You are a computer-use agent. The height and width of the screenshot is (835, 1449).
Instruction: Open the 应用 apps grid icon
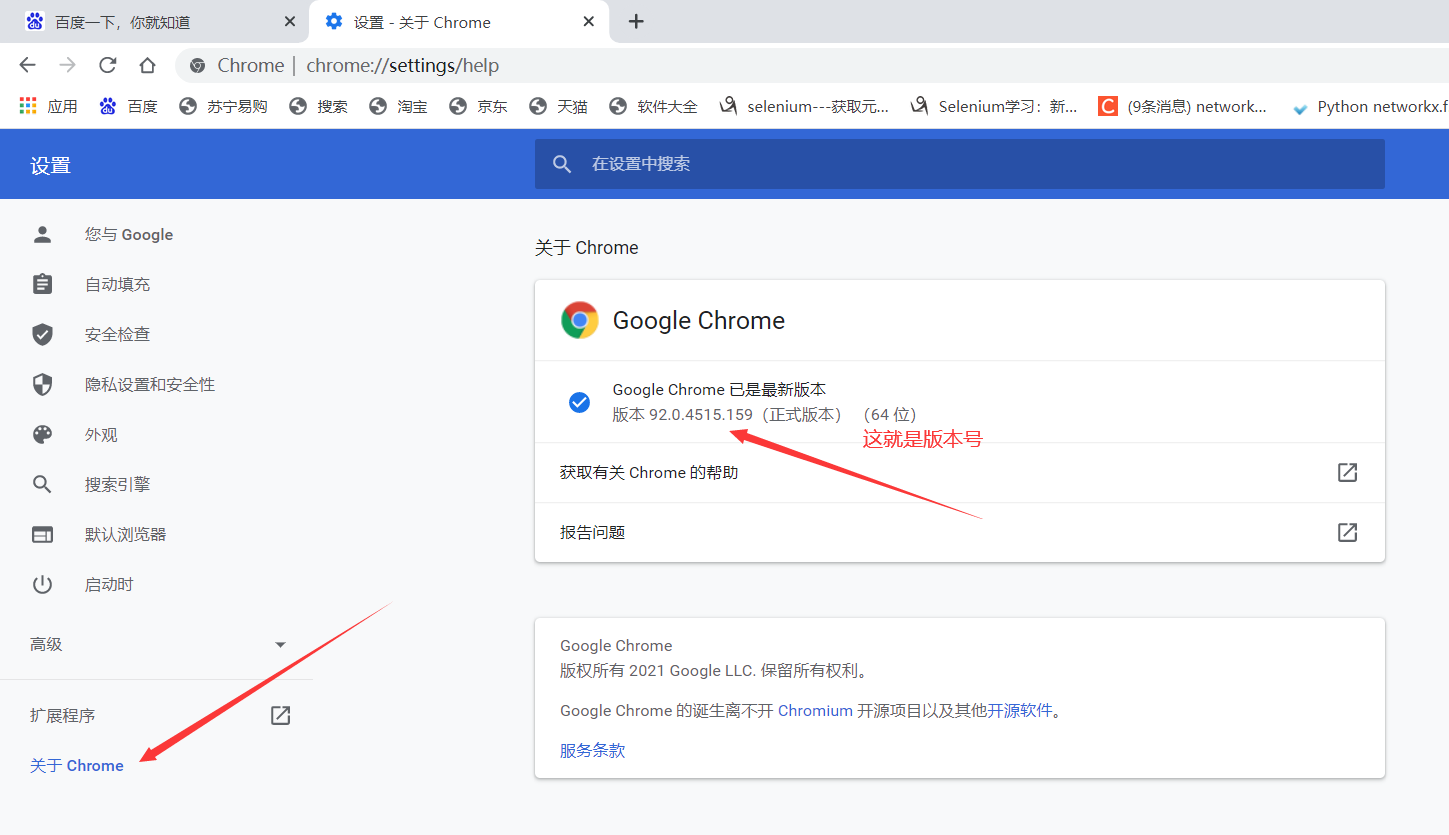coord(28,106)
